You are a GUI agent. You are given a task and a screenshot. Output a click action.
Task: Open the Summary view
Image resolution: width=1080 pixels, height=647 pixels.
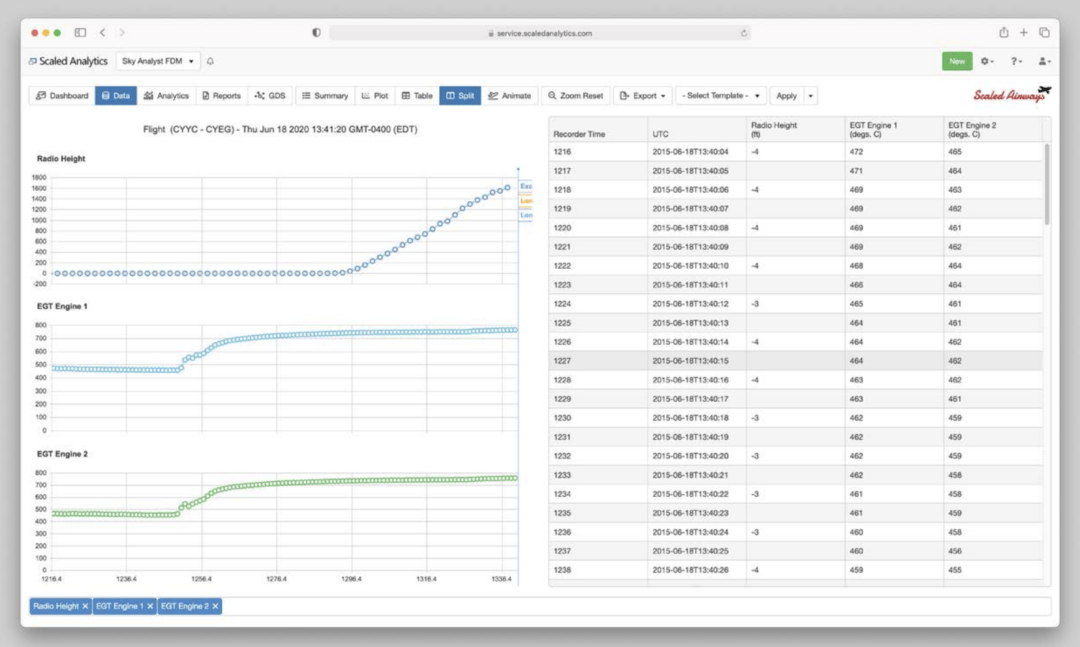click(x=325, y=95)
